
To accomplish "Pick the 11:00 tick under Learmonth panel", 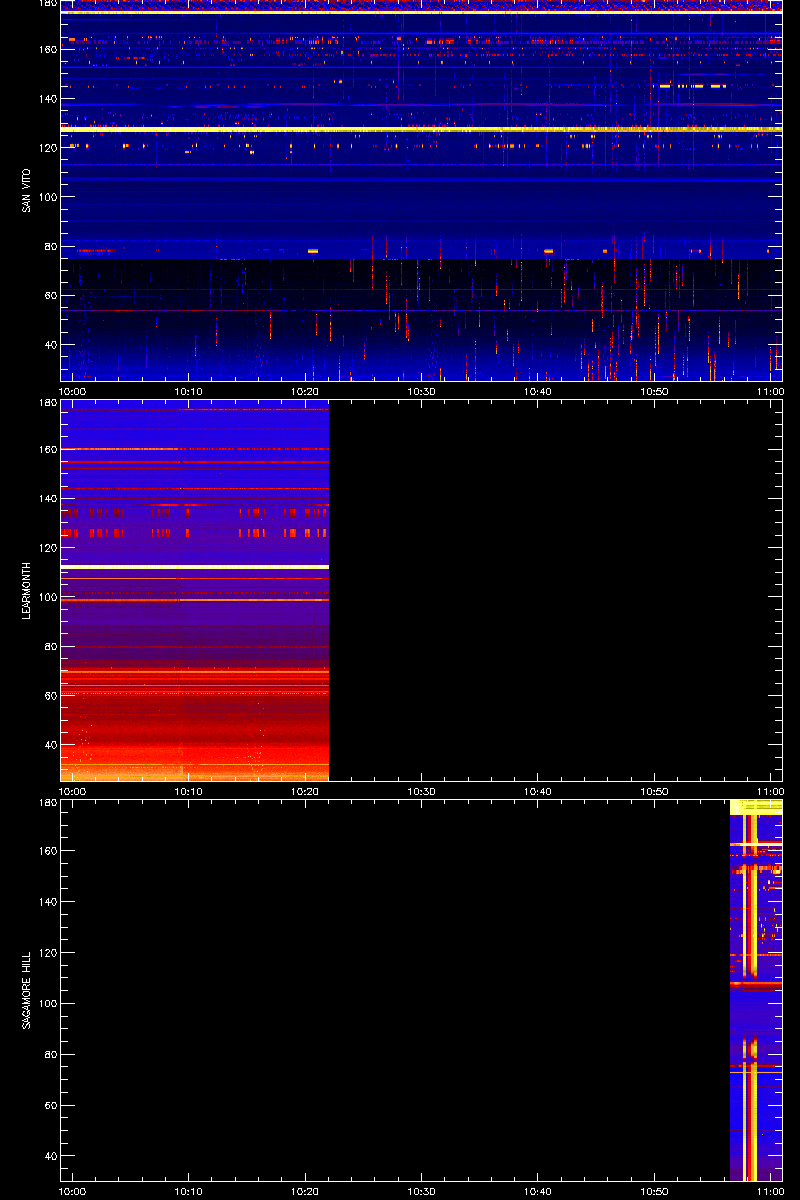I will [770, 791].
